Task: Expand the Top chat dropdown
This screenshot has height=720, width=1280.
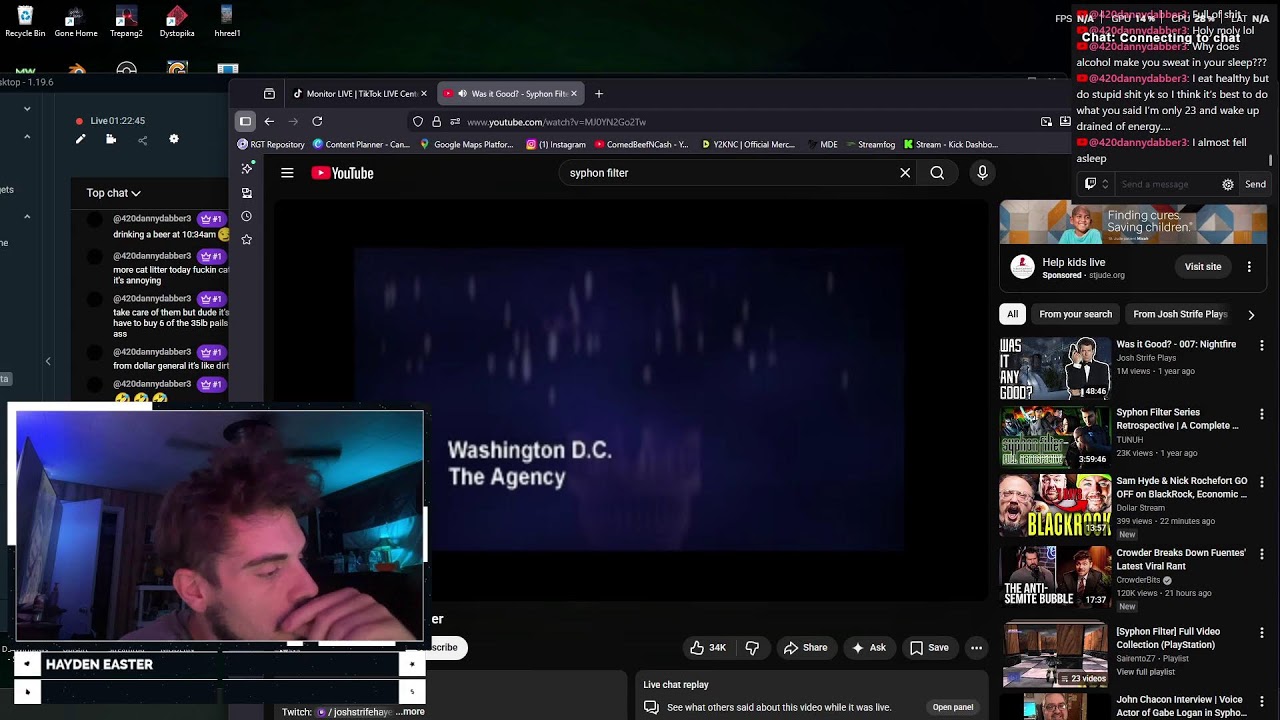Action: [113, 193]
